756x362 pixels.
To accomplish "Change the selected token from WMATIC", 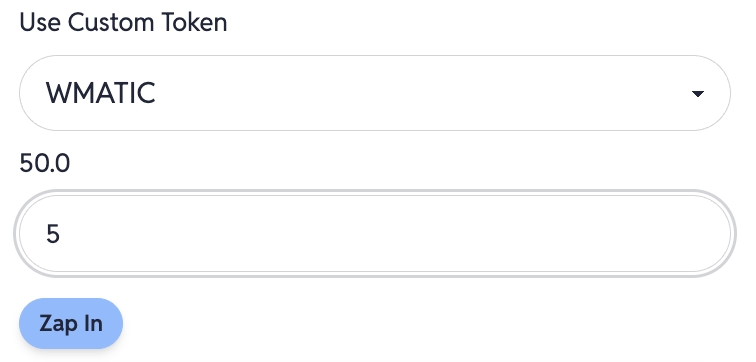I will point(375,93).
